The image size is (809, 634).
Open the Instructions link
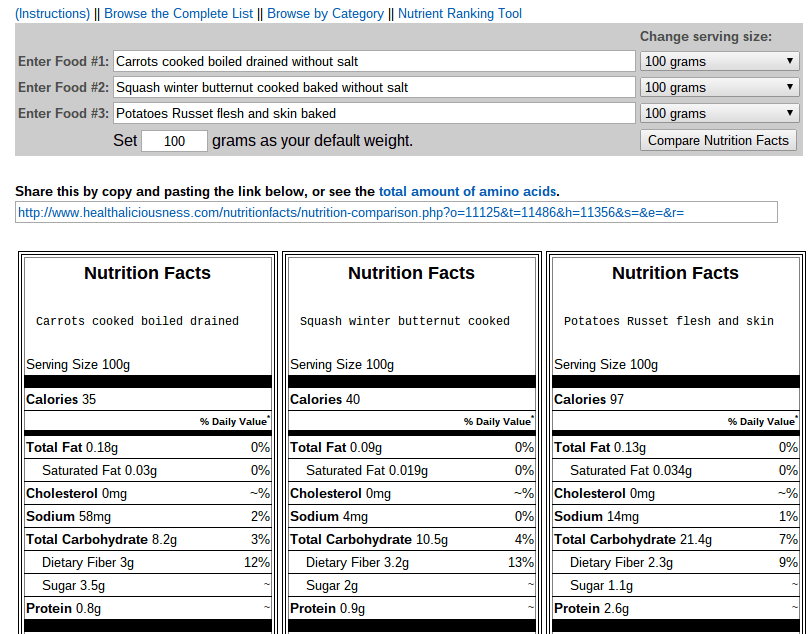(54, 14)
